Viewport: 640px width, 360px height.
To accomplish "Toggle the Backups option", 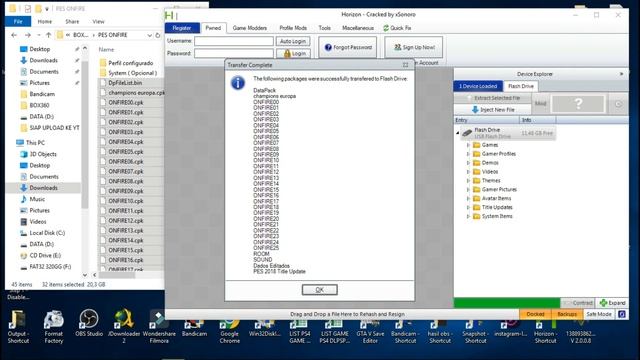I will [x=567, y=314].
